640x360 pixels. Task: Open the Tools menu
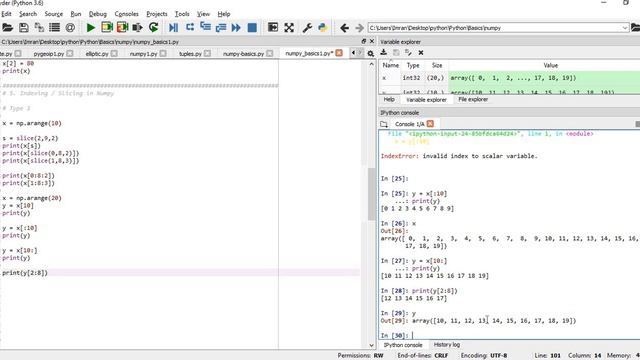(182, 14)
